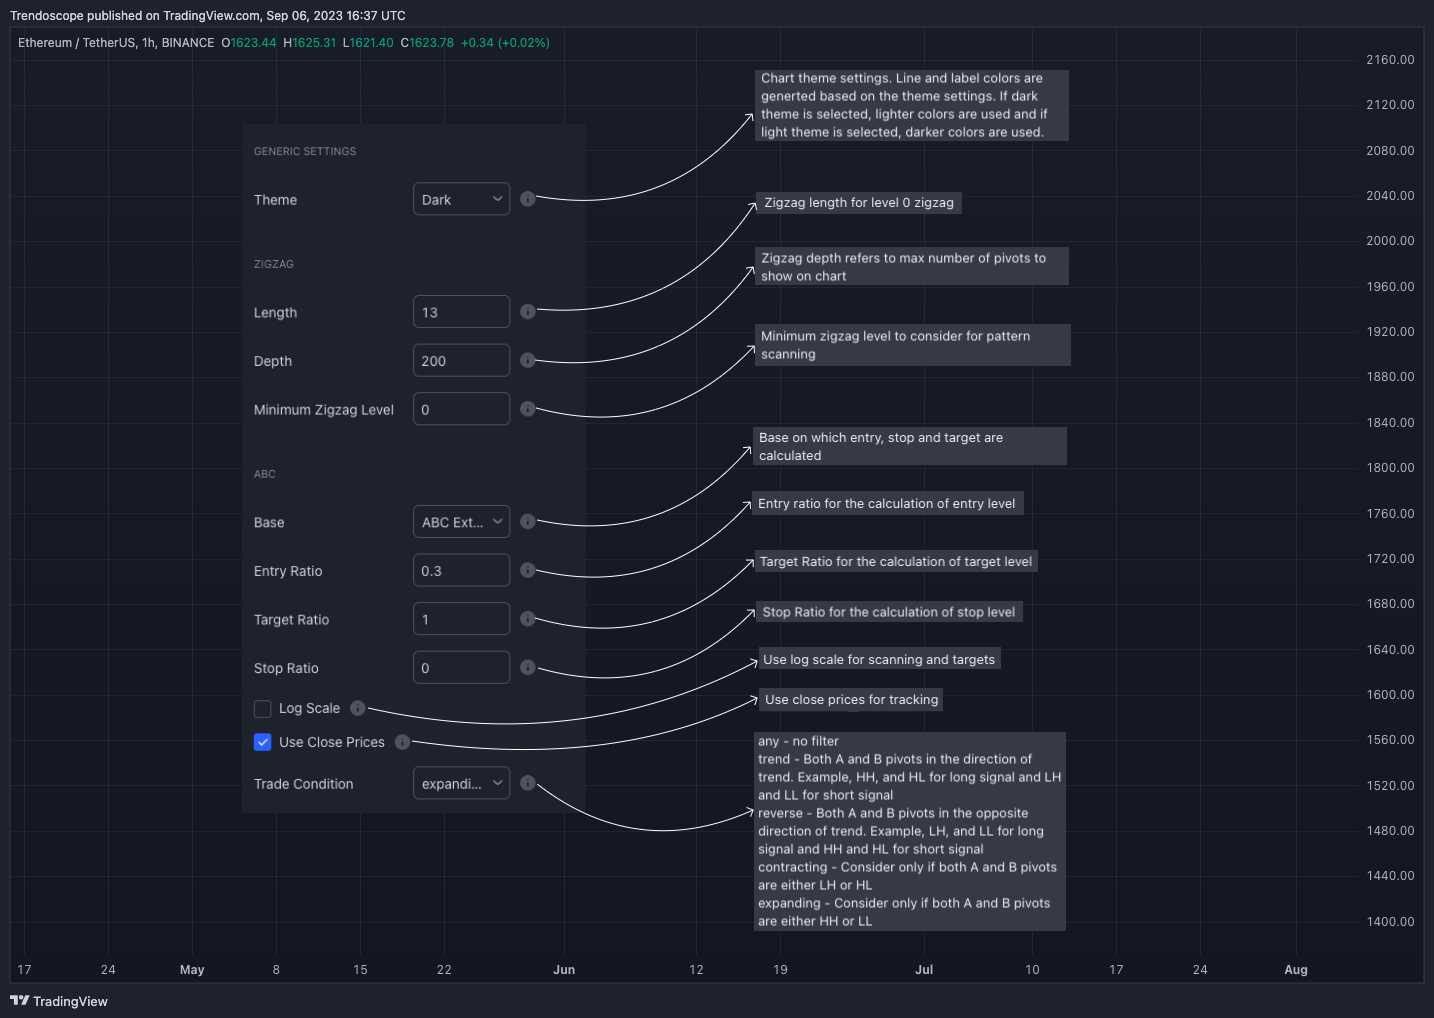Click the 2160.00 price axis label
Image resolution: width=1434 pixels, height=1018 pixels.
pos(1390,60)
